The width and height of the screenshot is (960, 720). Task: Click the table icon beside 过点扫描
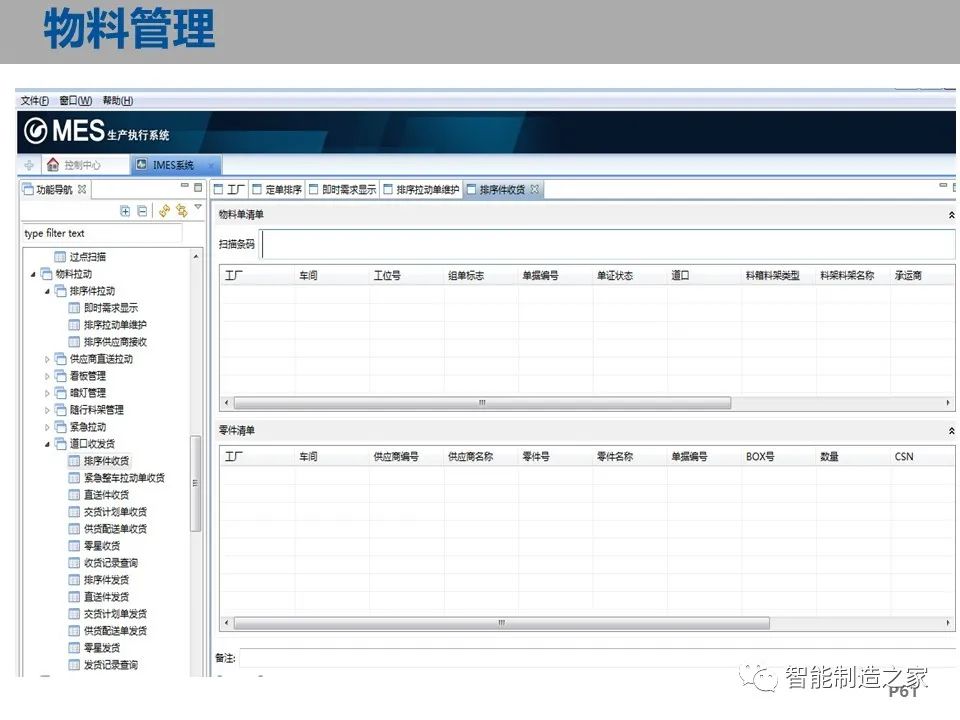(x=60, y=257)
